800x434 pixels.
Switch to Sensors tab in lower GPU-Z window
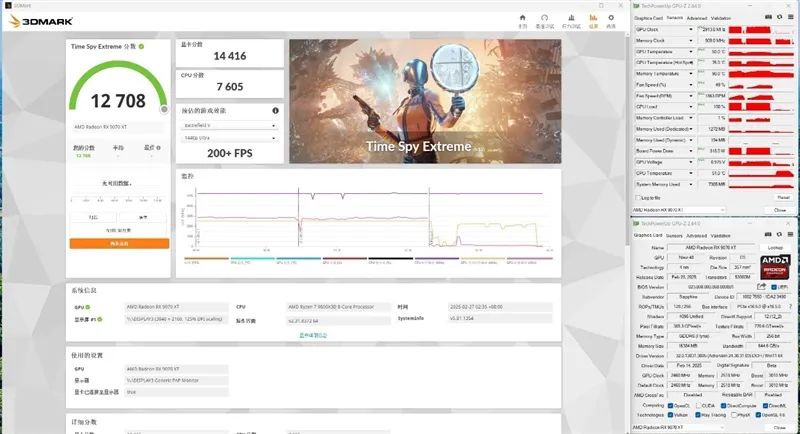pos(674,236)
